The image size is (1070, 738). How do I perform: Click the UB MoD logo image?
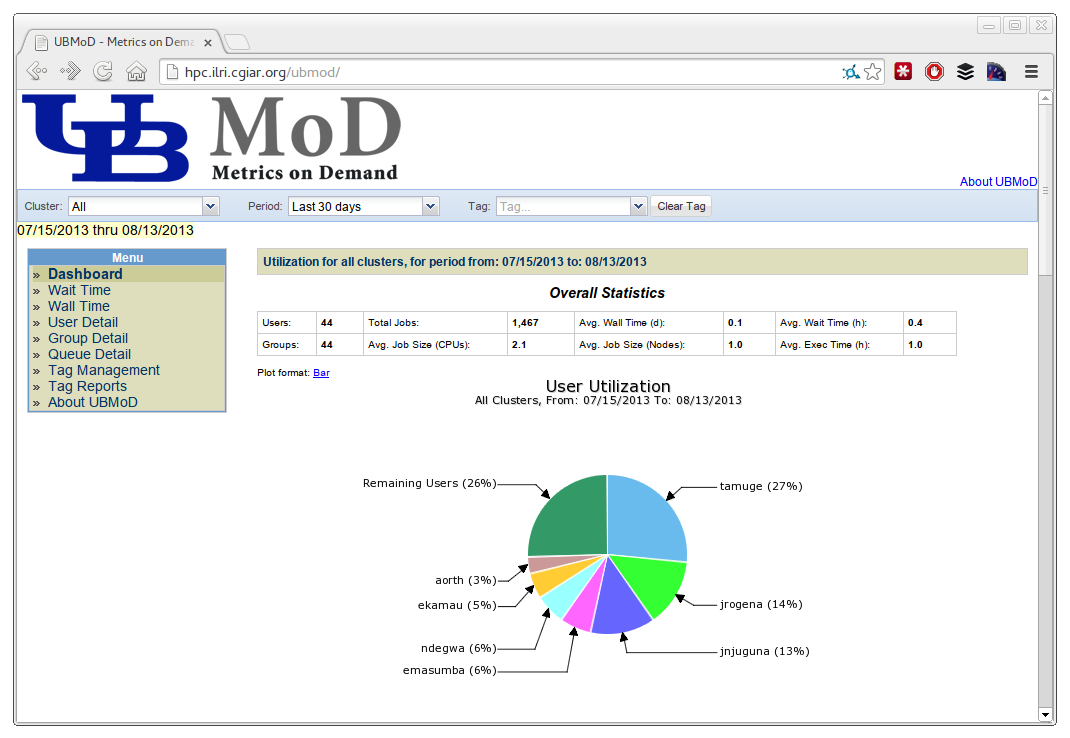point(211,139)
